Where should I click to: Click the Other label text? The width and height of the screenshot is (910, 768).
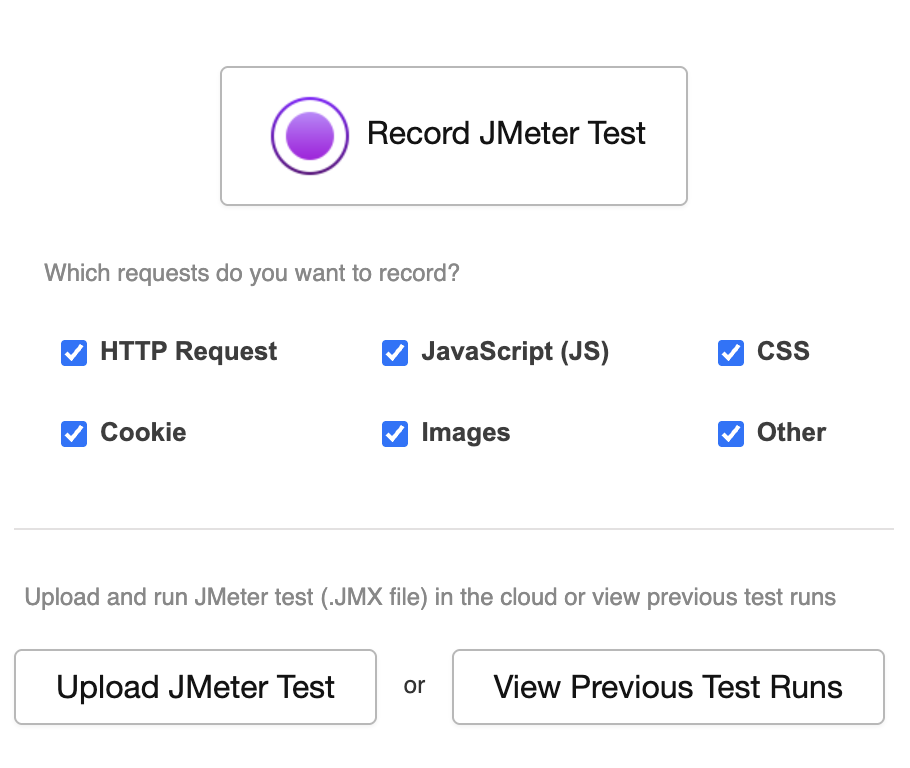coord(792,432)
